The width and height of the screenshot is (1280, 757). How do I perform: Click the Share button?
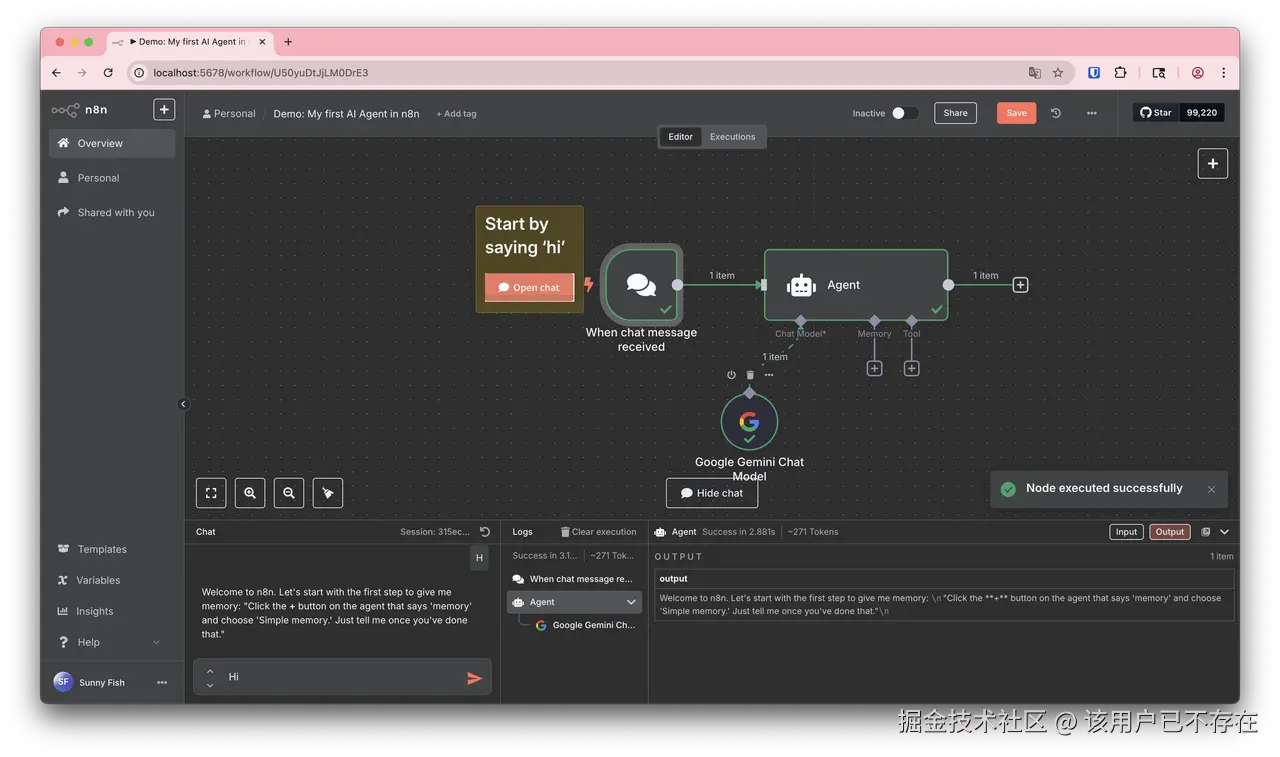(955, 113)
